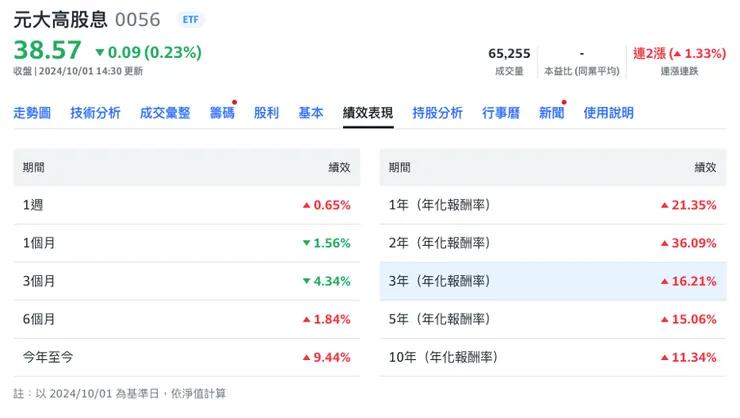
Task: Click the 15.06% five-year return value
Action: point(689,319)
